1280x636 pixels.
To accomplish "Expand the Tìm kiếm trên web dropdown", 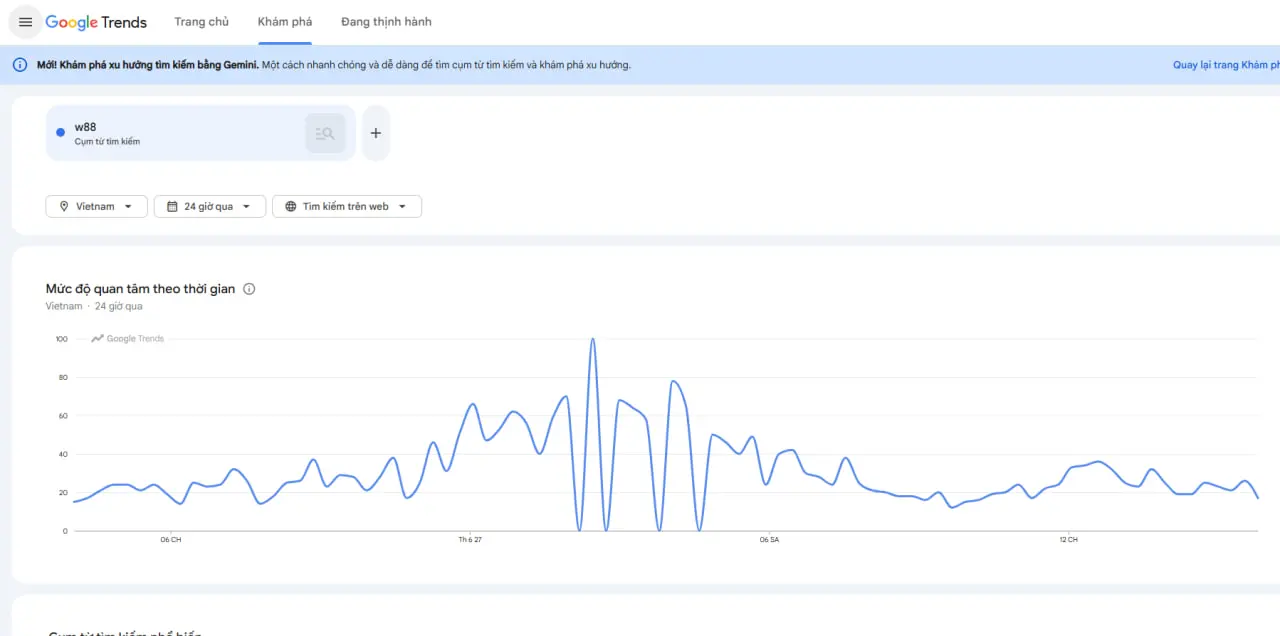I will [402, 207].
